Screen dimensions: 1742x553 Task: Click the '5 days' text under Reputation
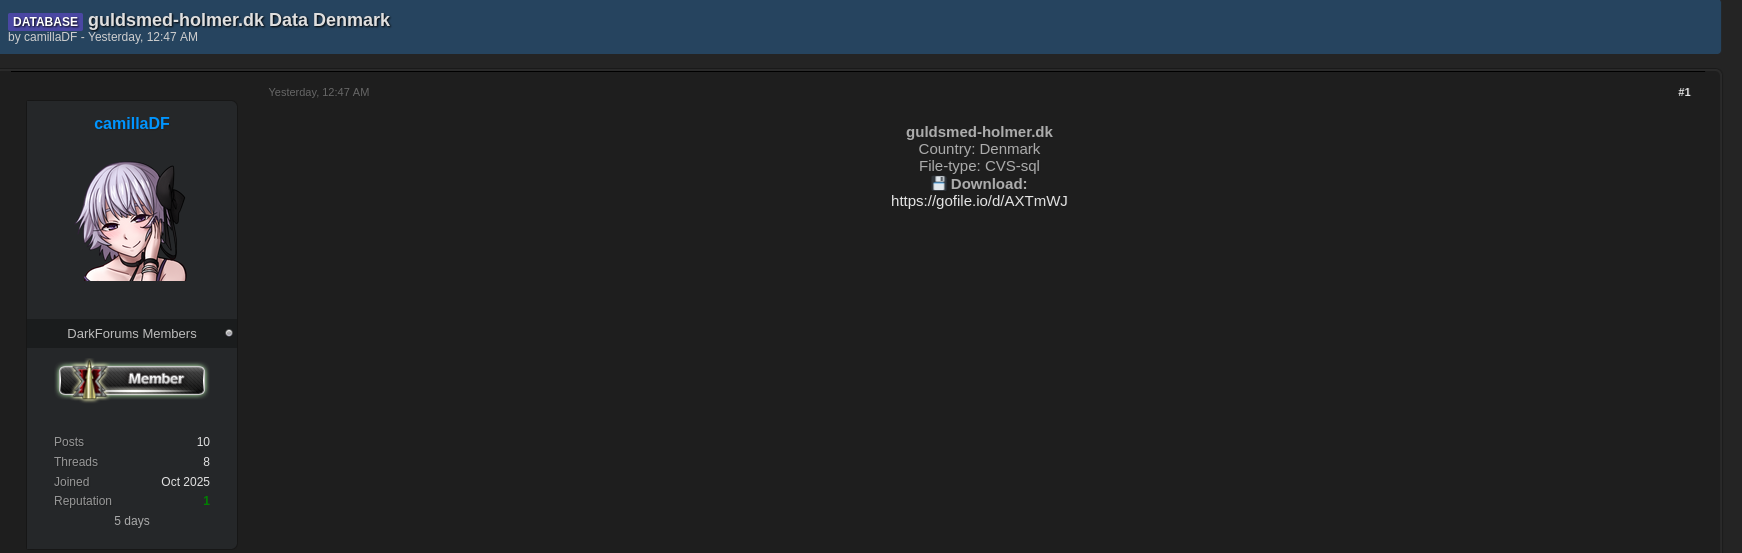[x=132, y=521]
